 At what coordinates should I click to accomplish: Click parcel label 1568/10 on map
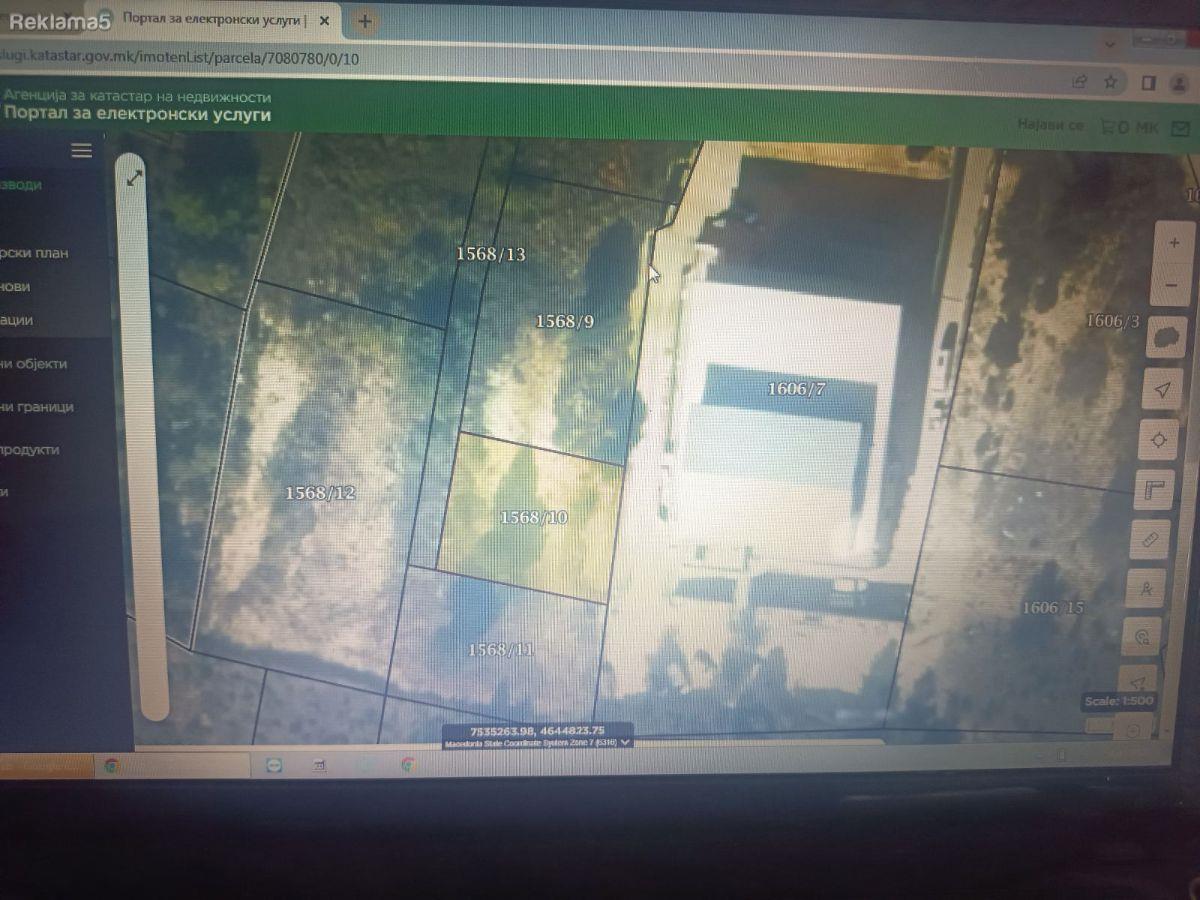pyautogui.click(x=534, y=517)
